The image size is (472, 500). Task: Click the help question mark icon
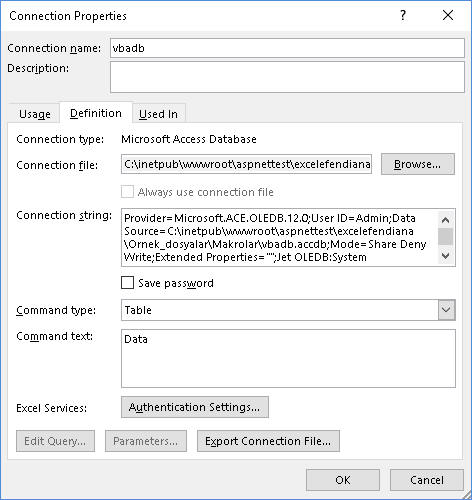point(403,15)
